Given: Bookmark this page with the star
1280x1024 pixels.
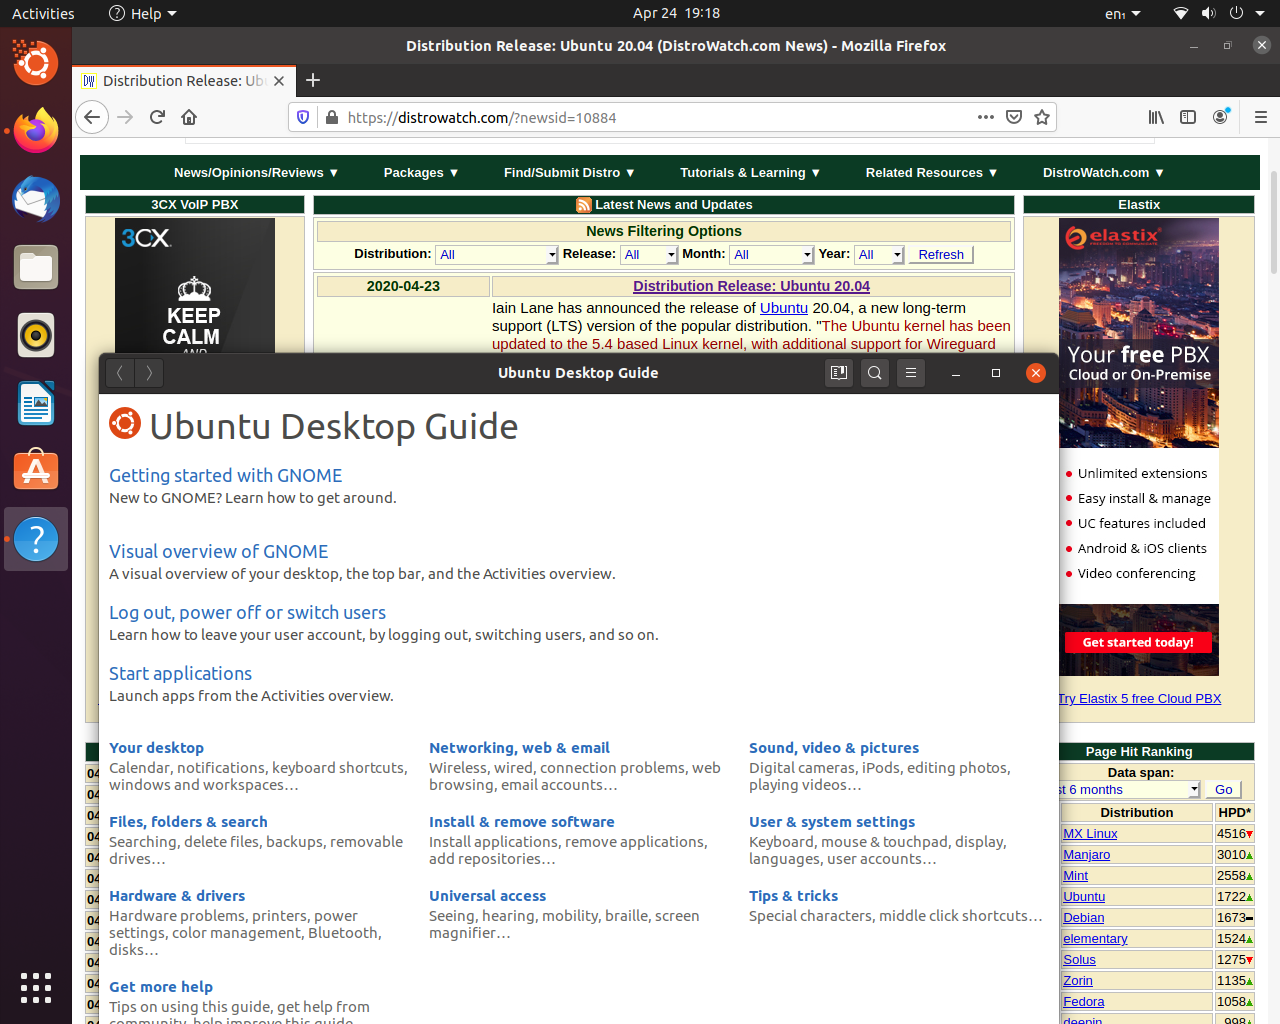Looking at the screenshot, I should (x=1042, y=117).
